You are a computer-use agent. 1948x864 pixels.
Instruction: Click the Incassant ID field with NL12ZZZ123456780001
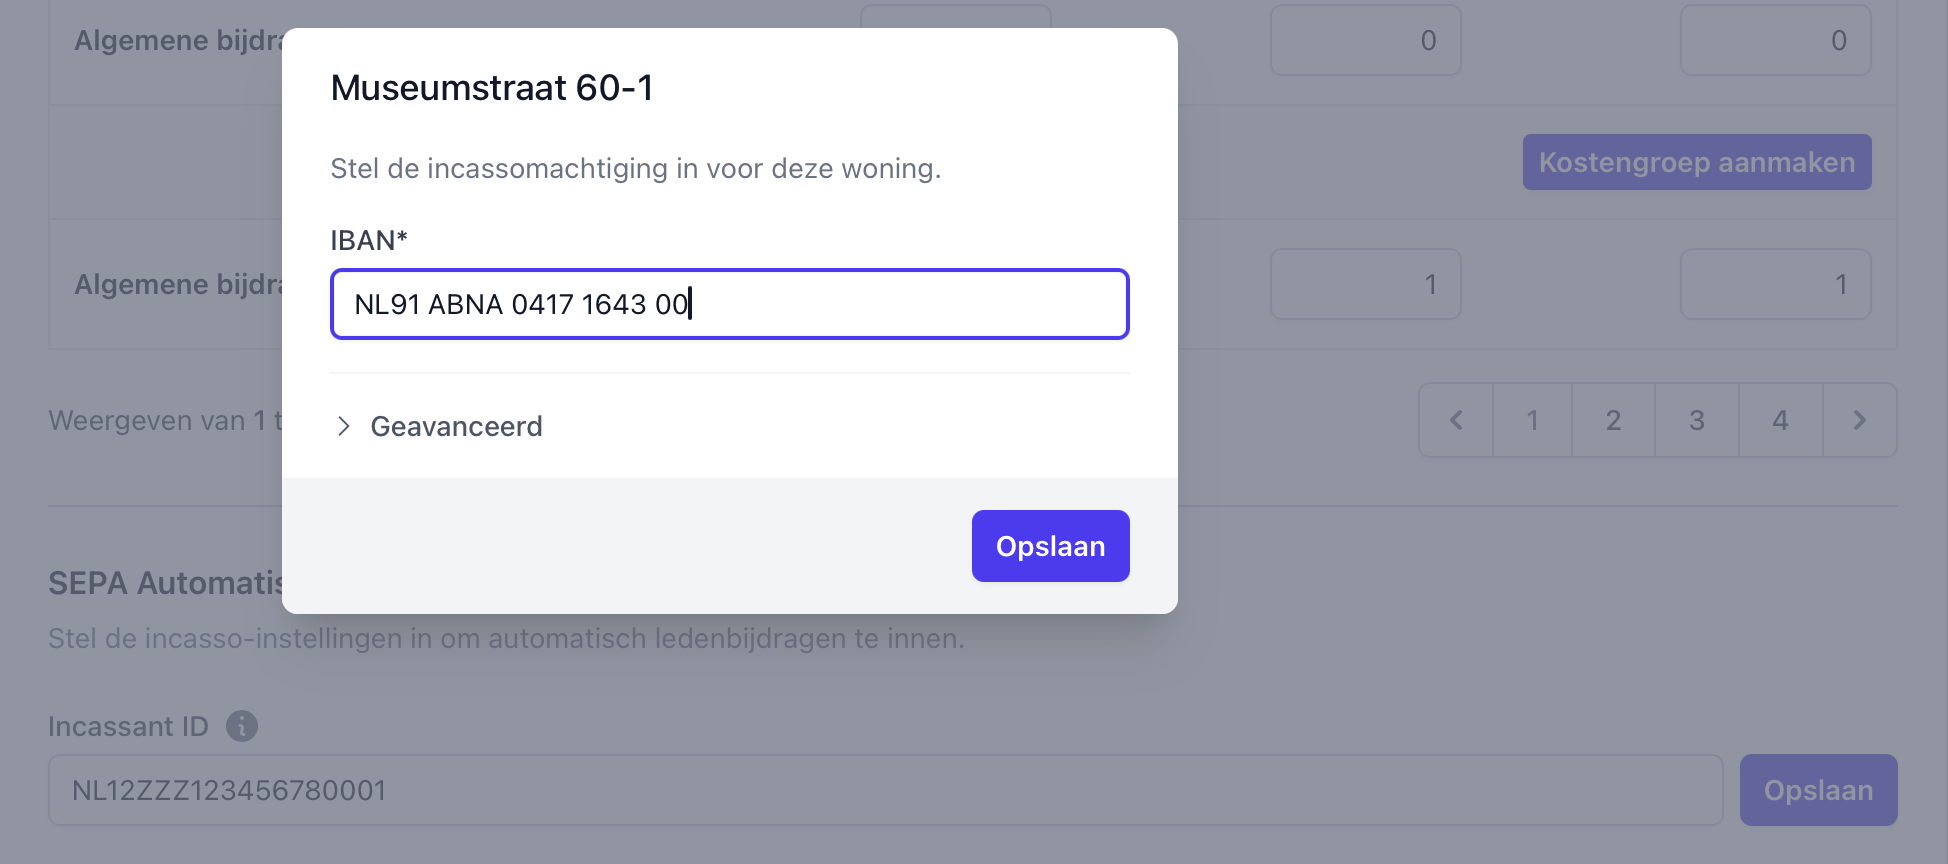click(885, 790)
